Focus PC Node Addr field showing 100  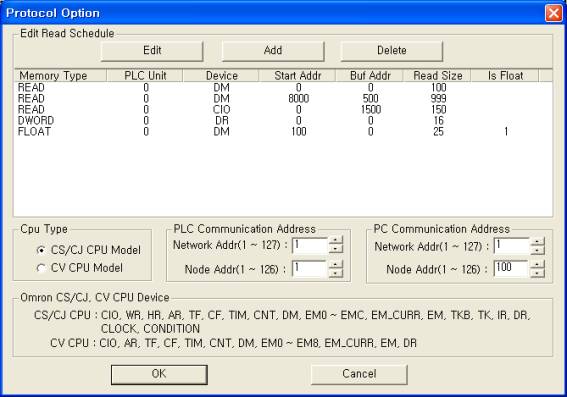(x=511, y=269)
